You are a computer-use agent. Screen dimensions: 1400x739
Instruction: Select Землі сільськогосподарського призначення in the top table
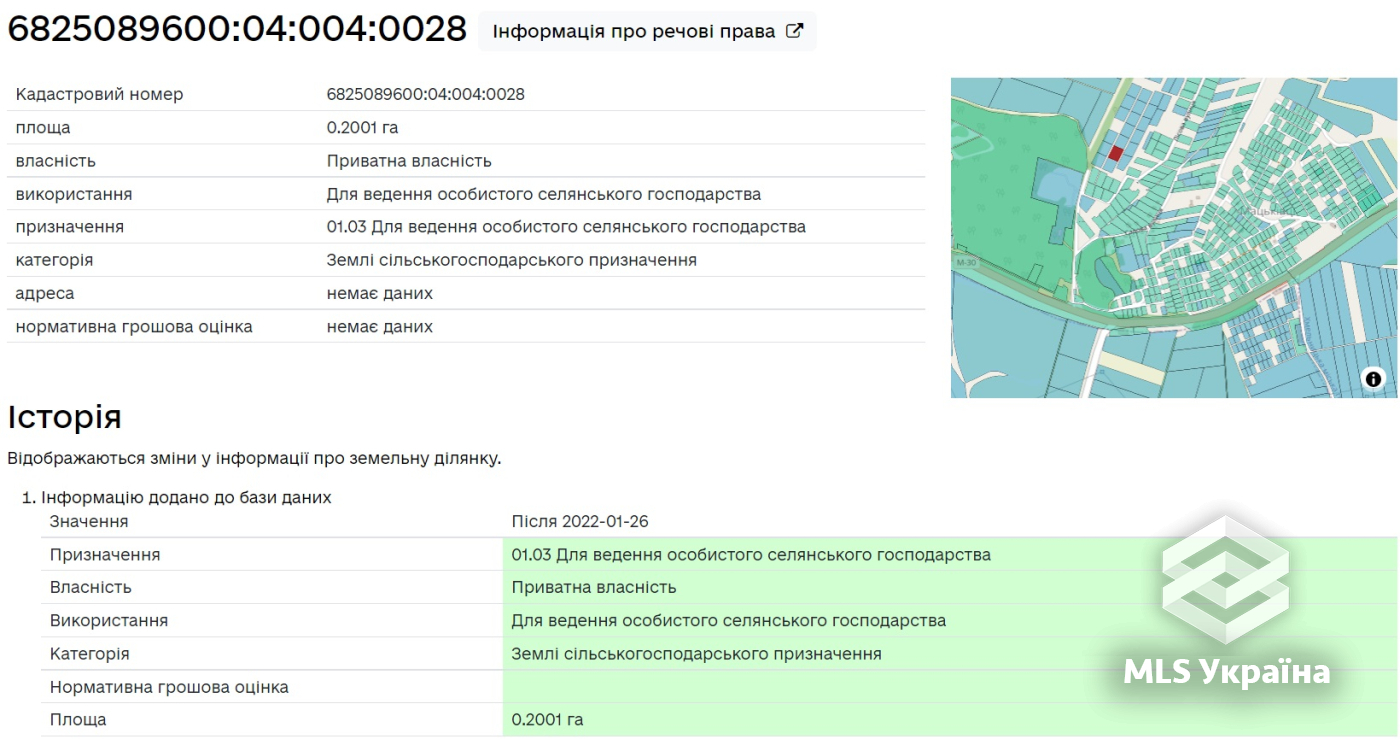click(512, 259)
